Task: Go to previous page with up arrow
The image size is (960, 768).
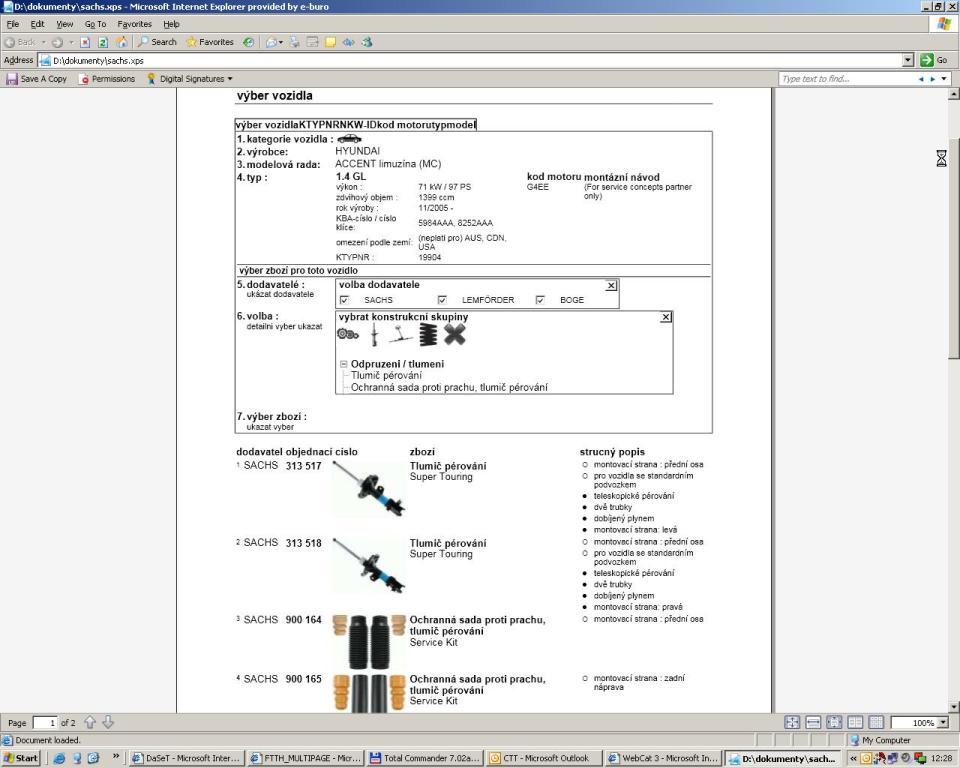Action: click(x=90, y=723)
